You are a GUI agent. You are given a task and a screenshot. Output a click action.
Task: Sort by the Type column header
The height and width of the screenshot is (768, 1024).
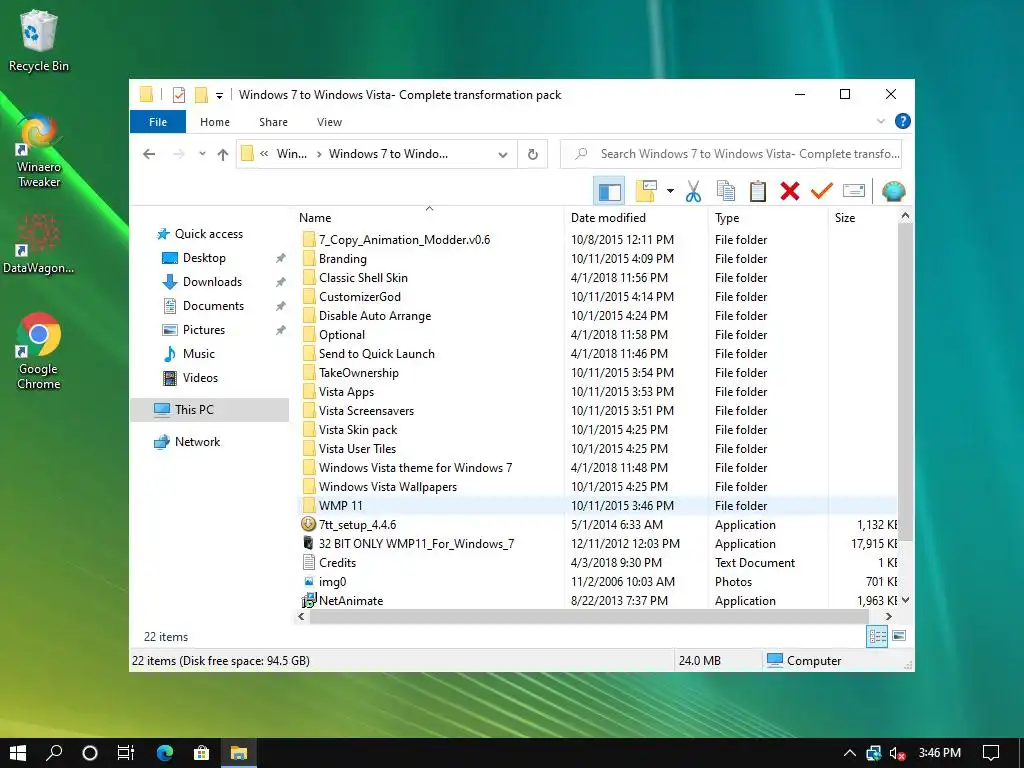(768, 218)
